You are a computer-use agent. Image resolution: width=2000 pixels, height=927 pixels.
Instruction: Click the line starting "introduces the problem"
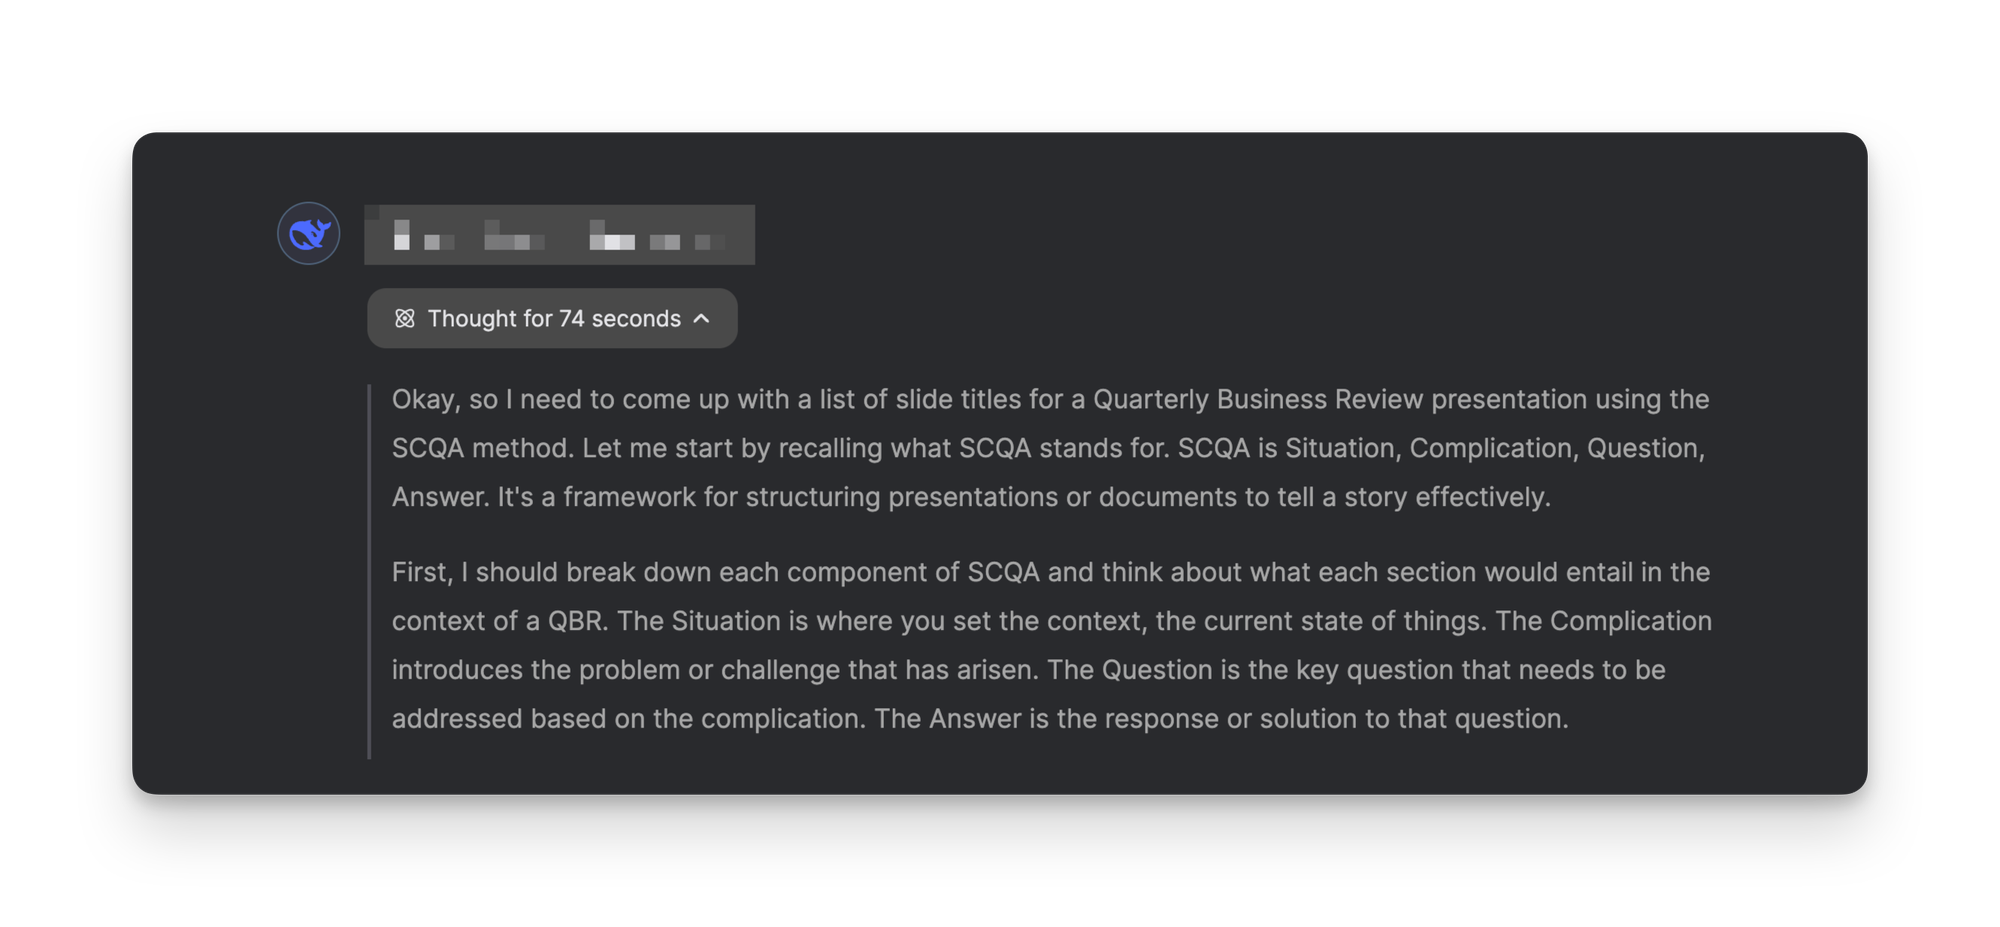pos(1029,670)
